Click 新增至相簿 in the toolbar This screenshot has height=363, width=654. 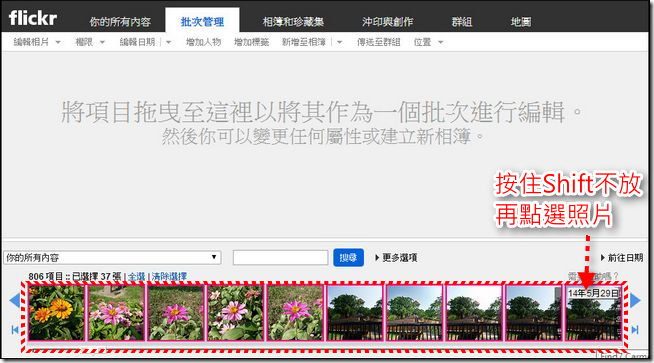304,42
